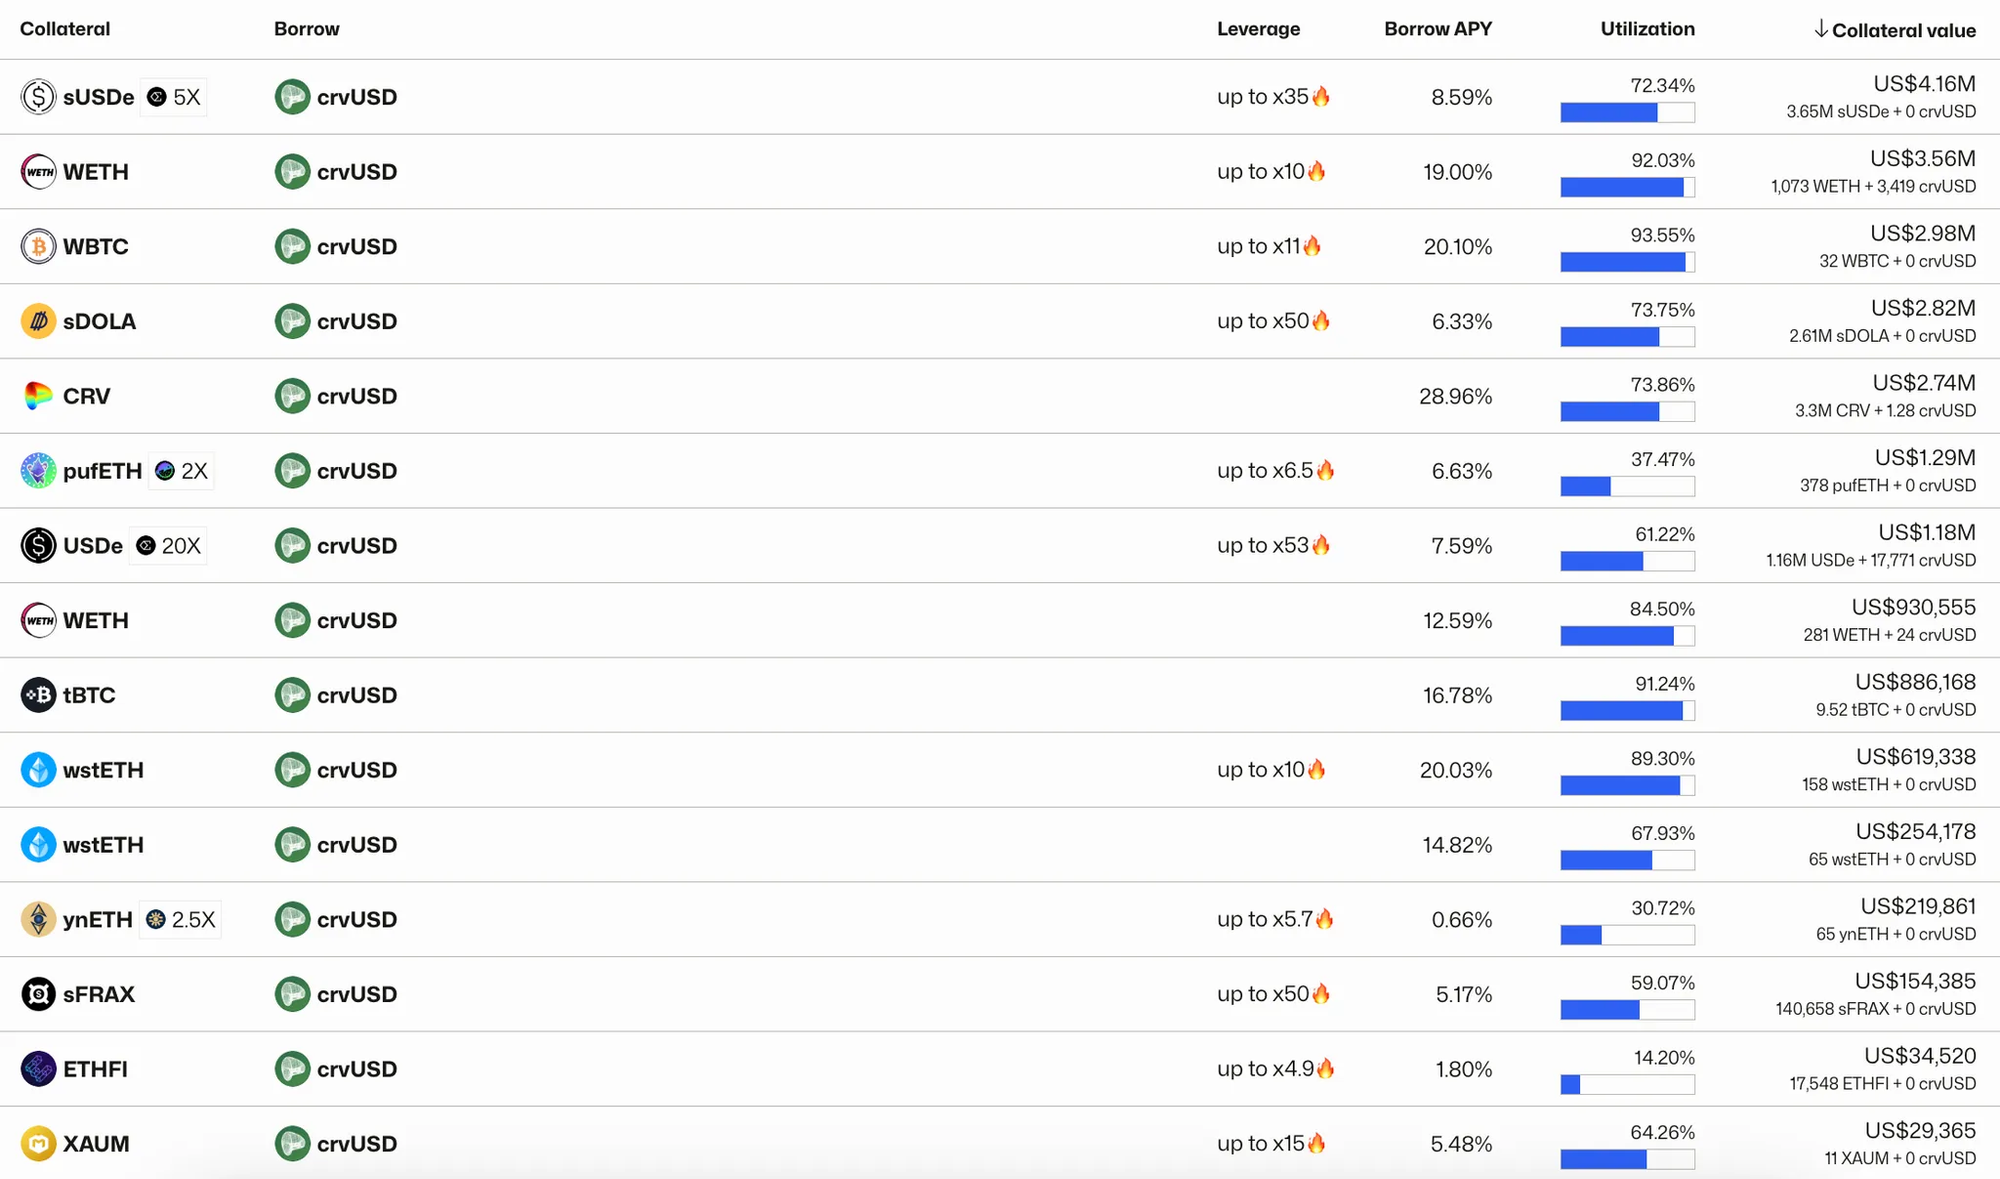Image resolution: width=2000 pixels, height=1179 pixels.
Task: Click the 2X points badge on pufETH
Action: [x=181, y=471]
